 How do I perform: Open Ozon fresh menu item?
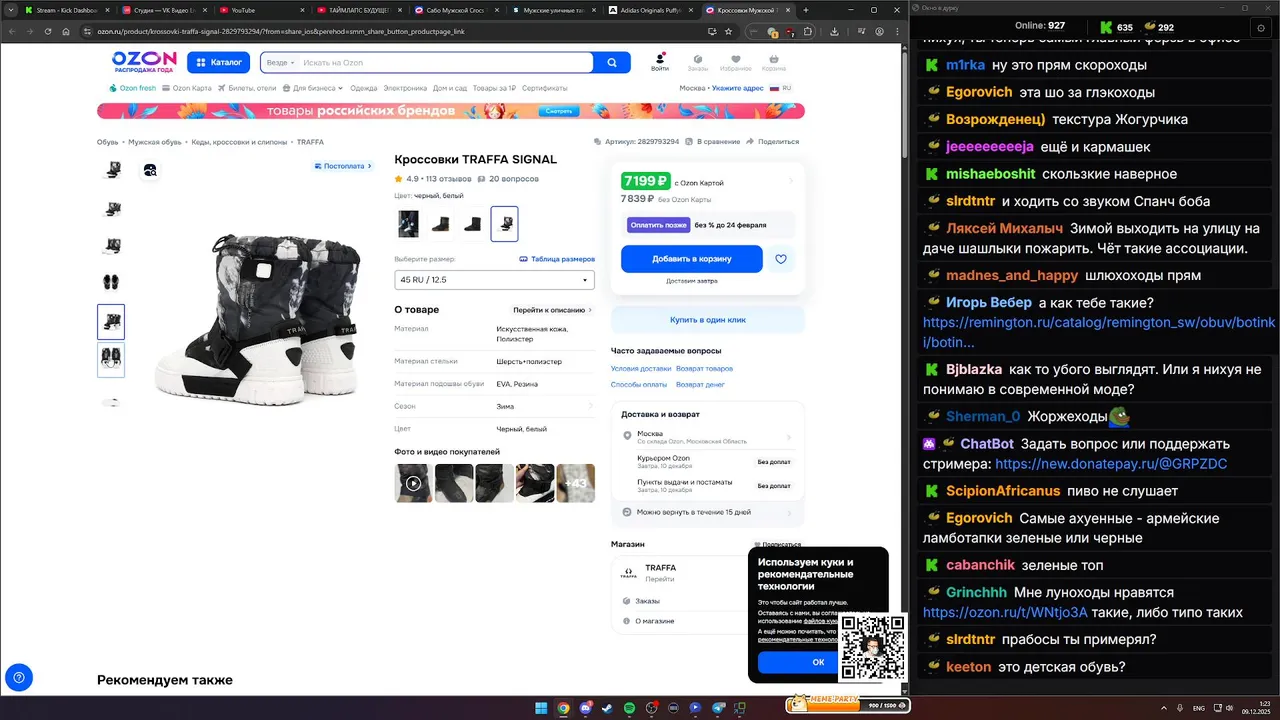pyautogui.click(x=132, y=88)
